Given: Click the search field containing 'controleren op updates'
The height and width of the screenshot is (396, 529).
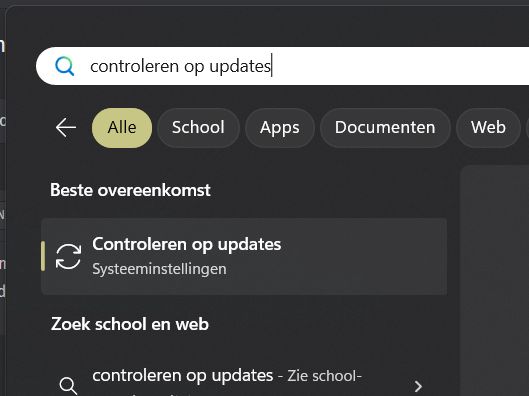Looking at the screenshot, I should (282, 66).
